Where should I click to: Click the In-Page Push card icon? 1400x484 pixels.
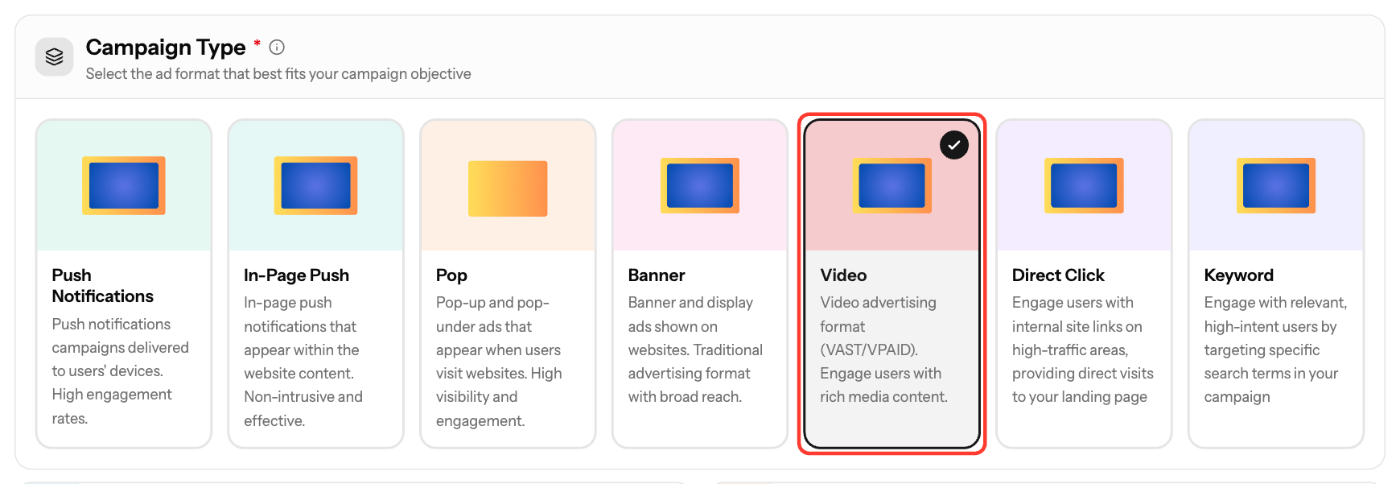pos(316,186)
